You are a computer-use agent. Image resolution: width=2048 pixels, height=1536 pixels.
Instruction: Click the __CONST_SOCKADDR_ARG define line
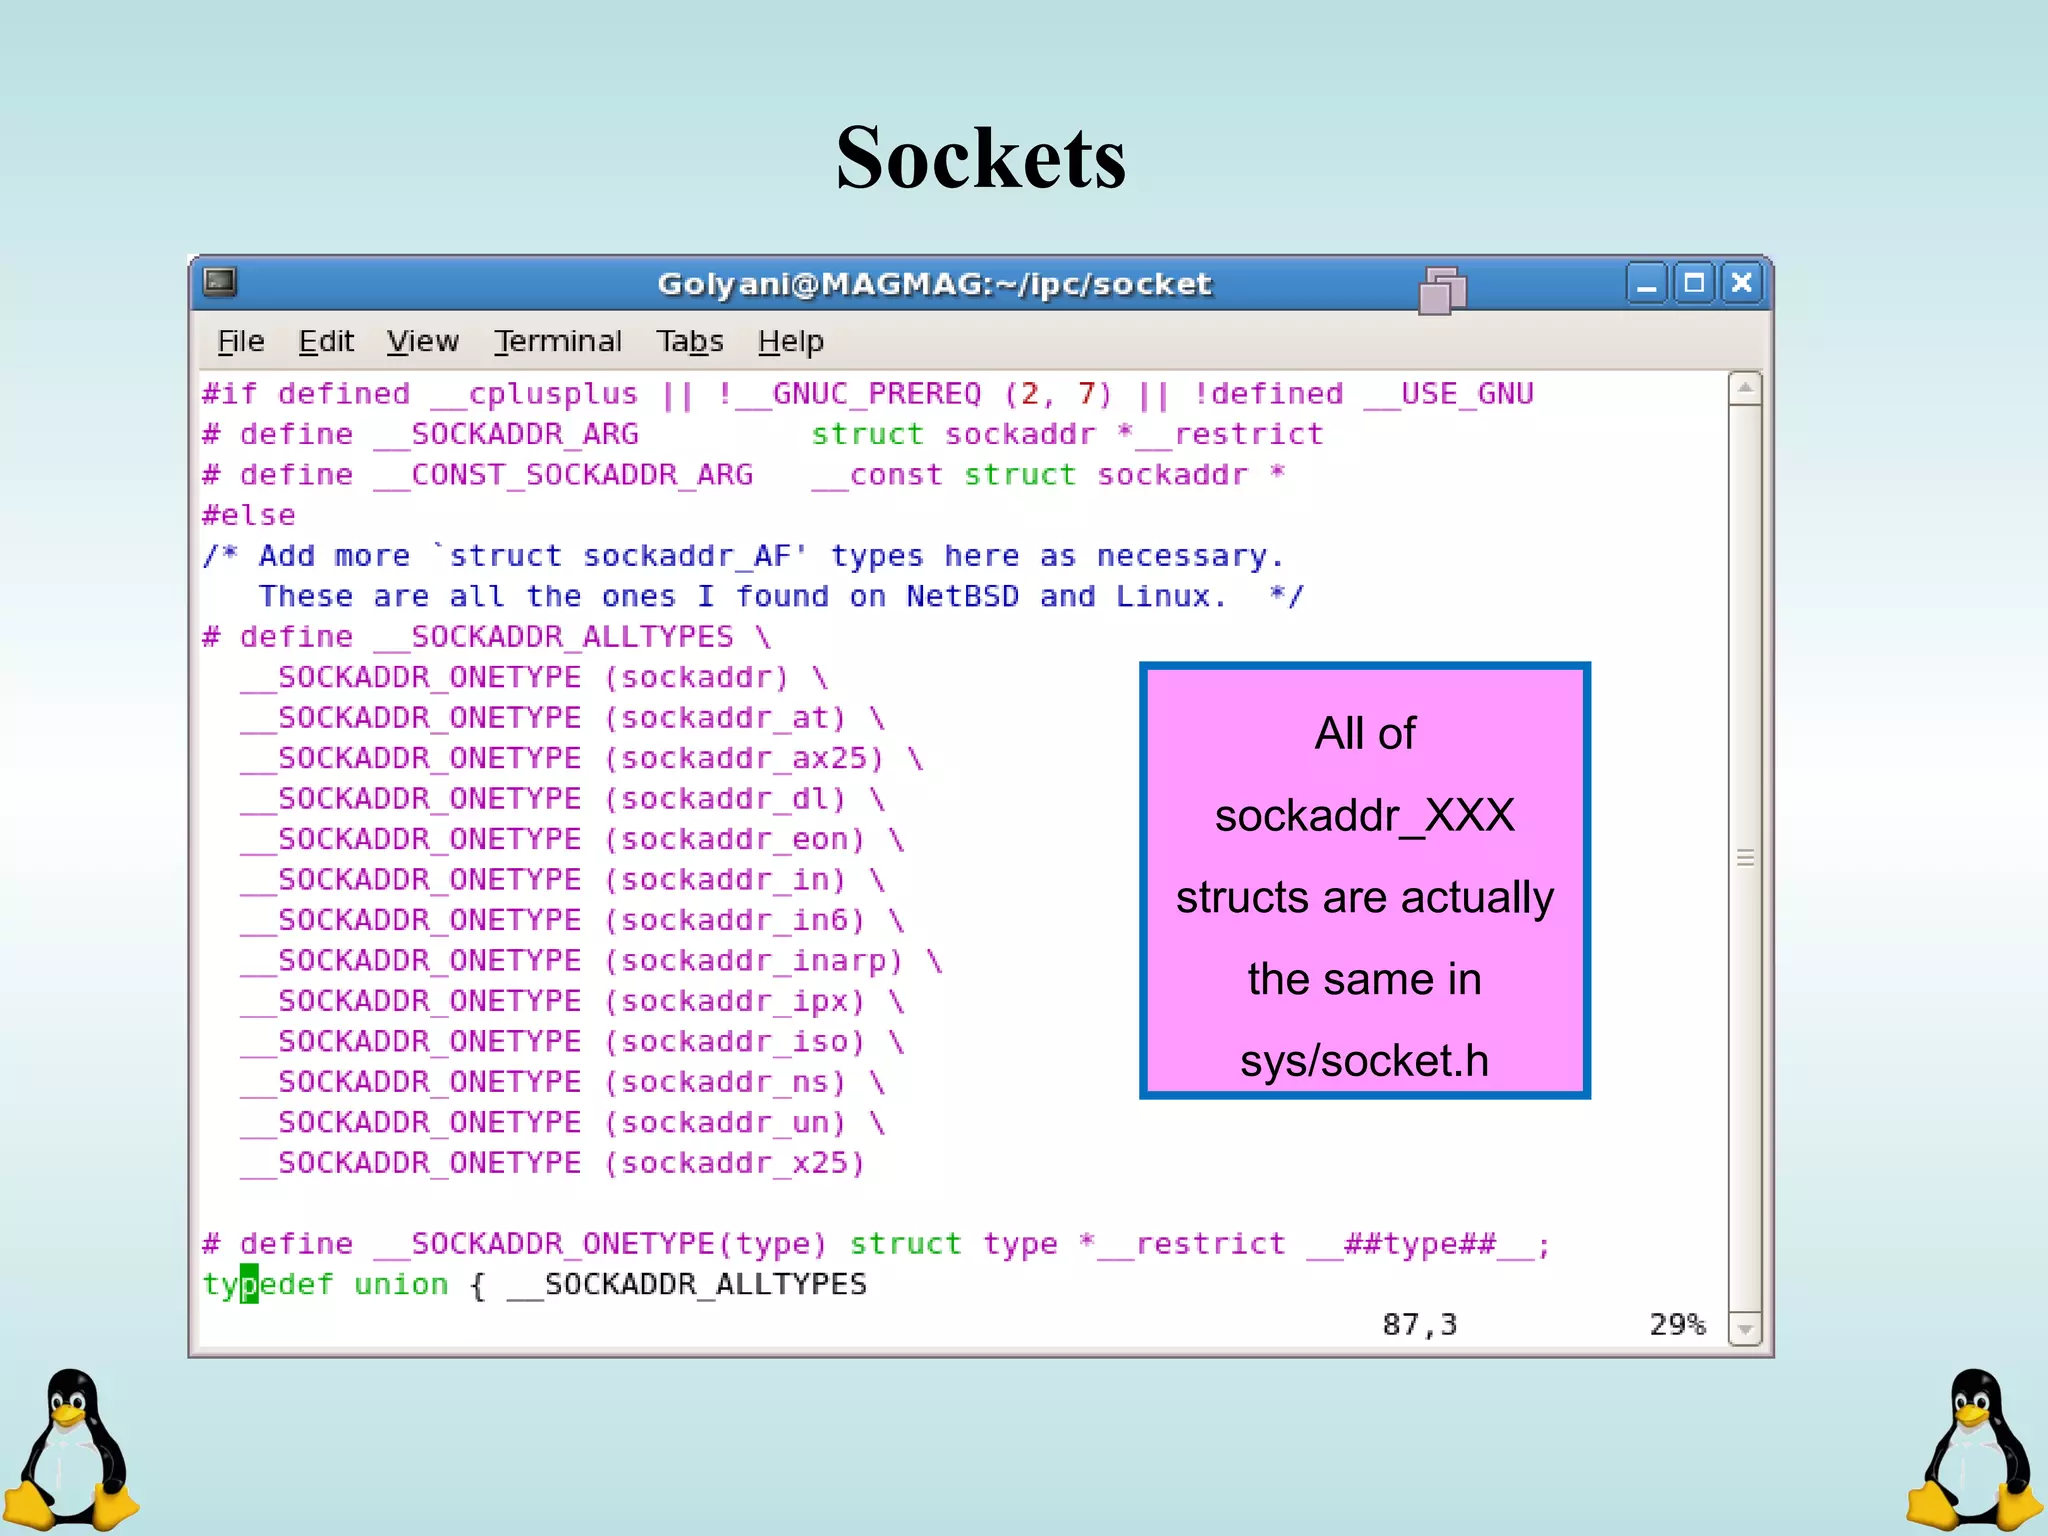coord(744,475)
